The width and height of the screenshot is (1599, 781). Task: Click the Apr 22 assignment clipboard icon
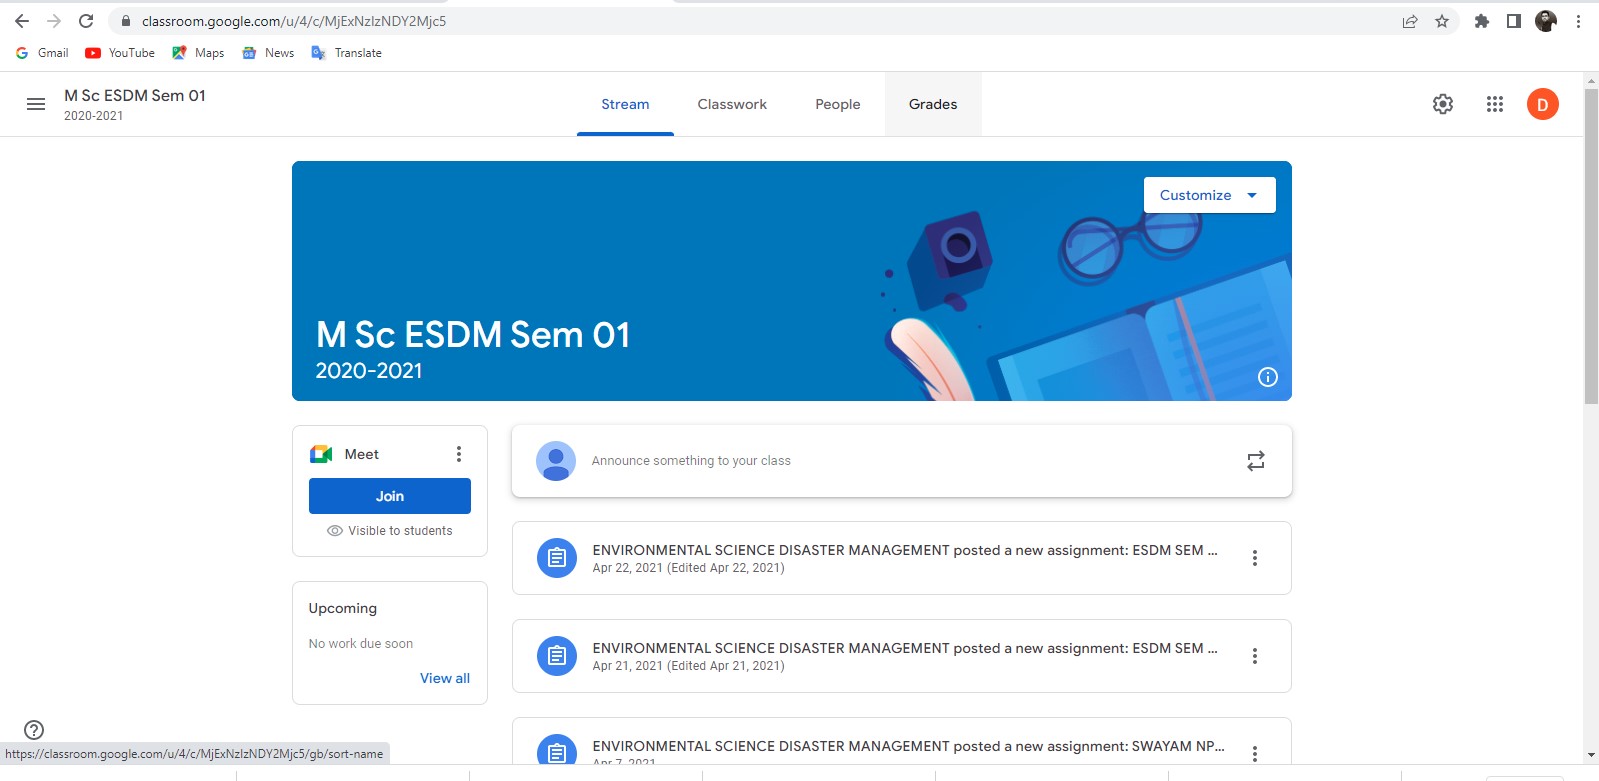(557, 558)
